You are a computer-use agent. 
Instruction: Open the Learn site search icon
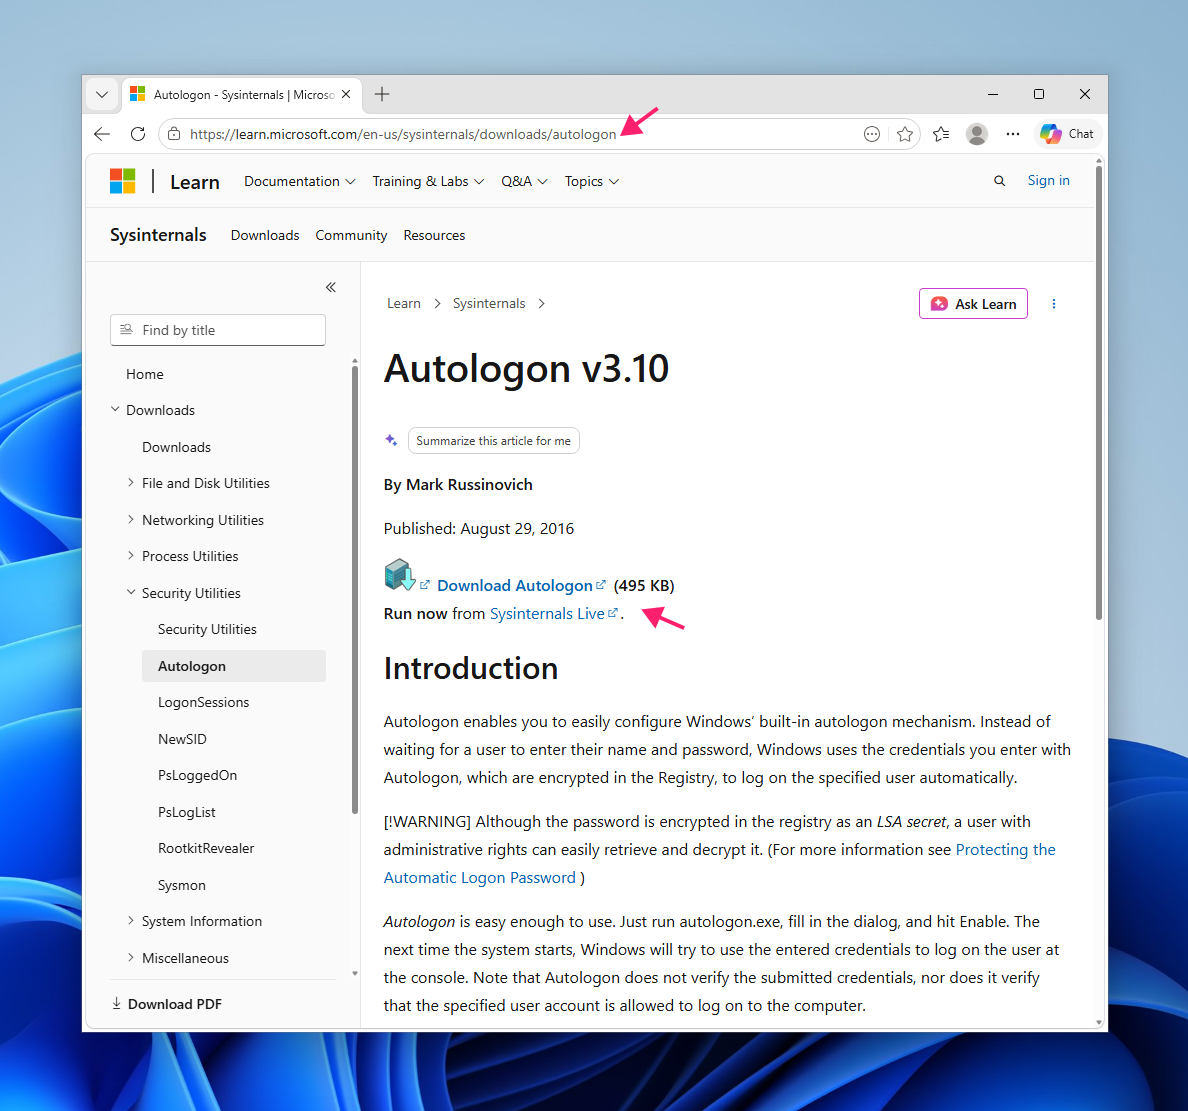[x=999, y=181]
